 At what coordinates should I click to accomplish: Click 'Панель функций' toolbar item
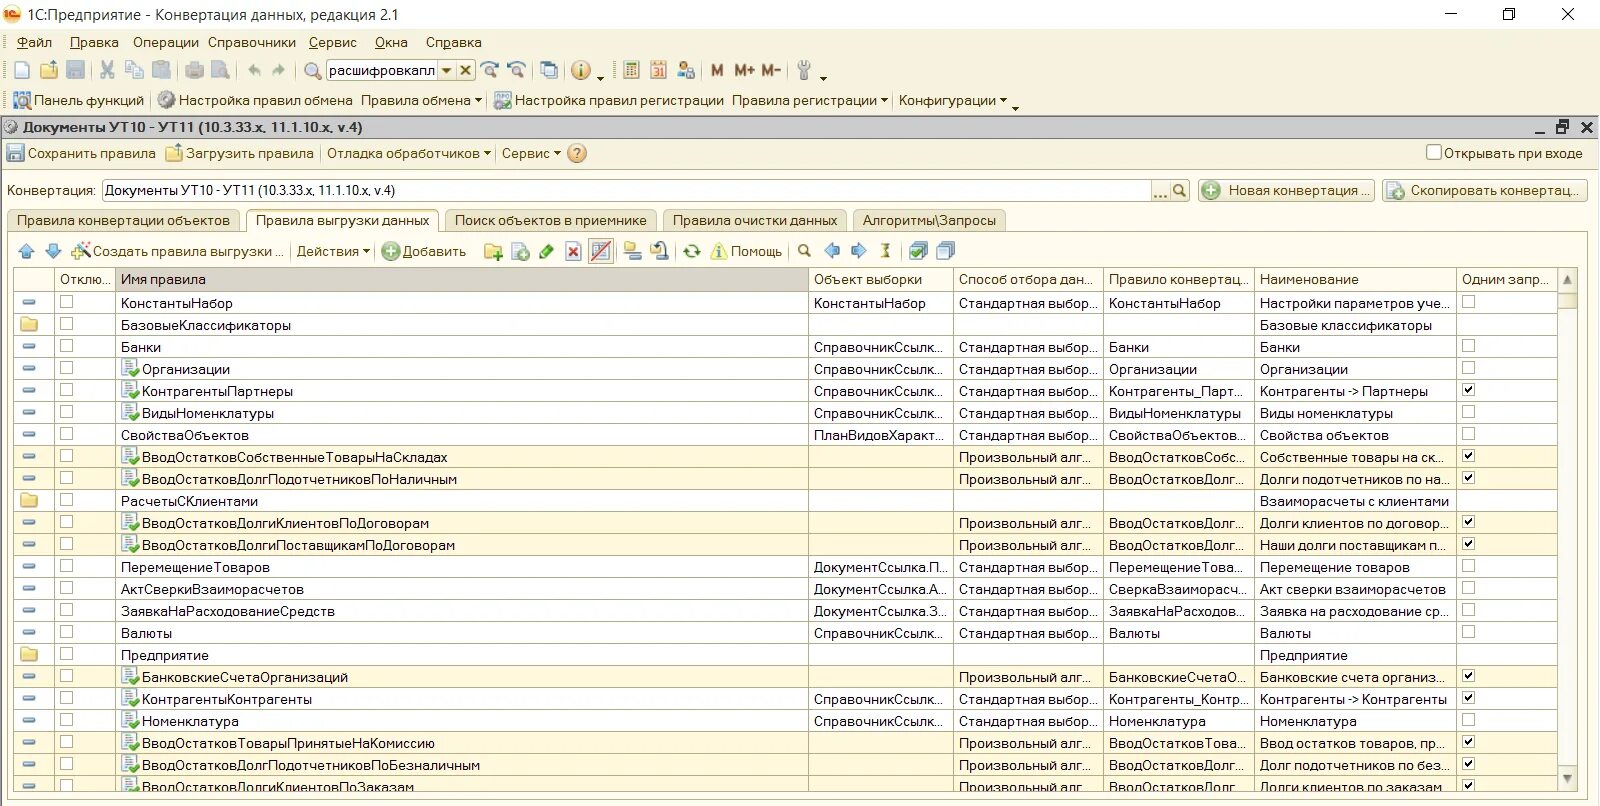pos(79,100)
